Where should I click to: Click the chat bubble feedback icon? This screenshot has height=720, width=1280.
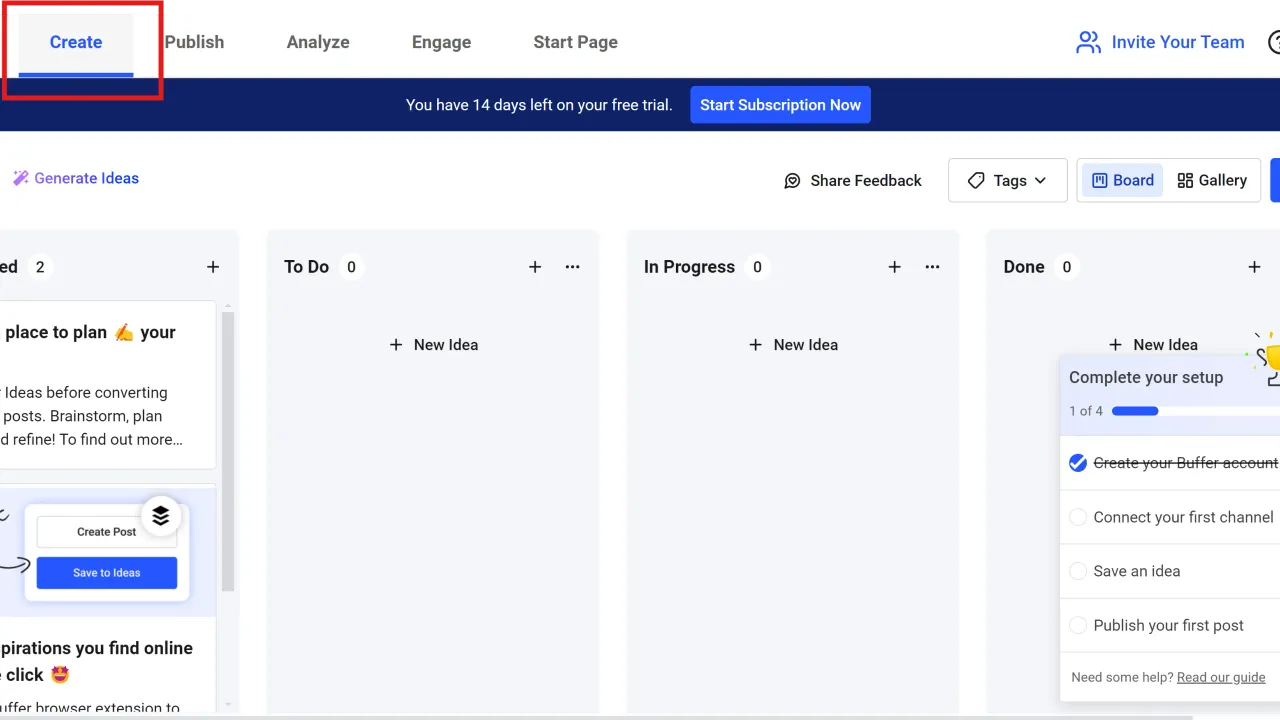pyautogui.click(x=792, y=181)
